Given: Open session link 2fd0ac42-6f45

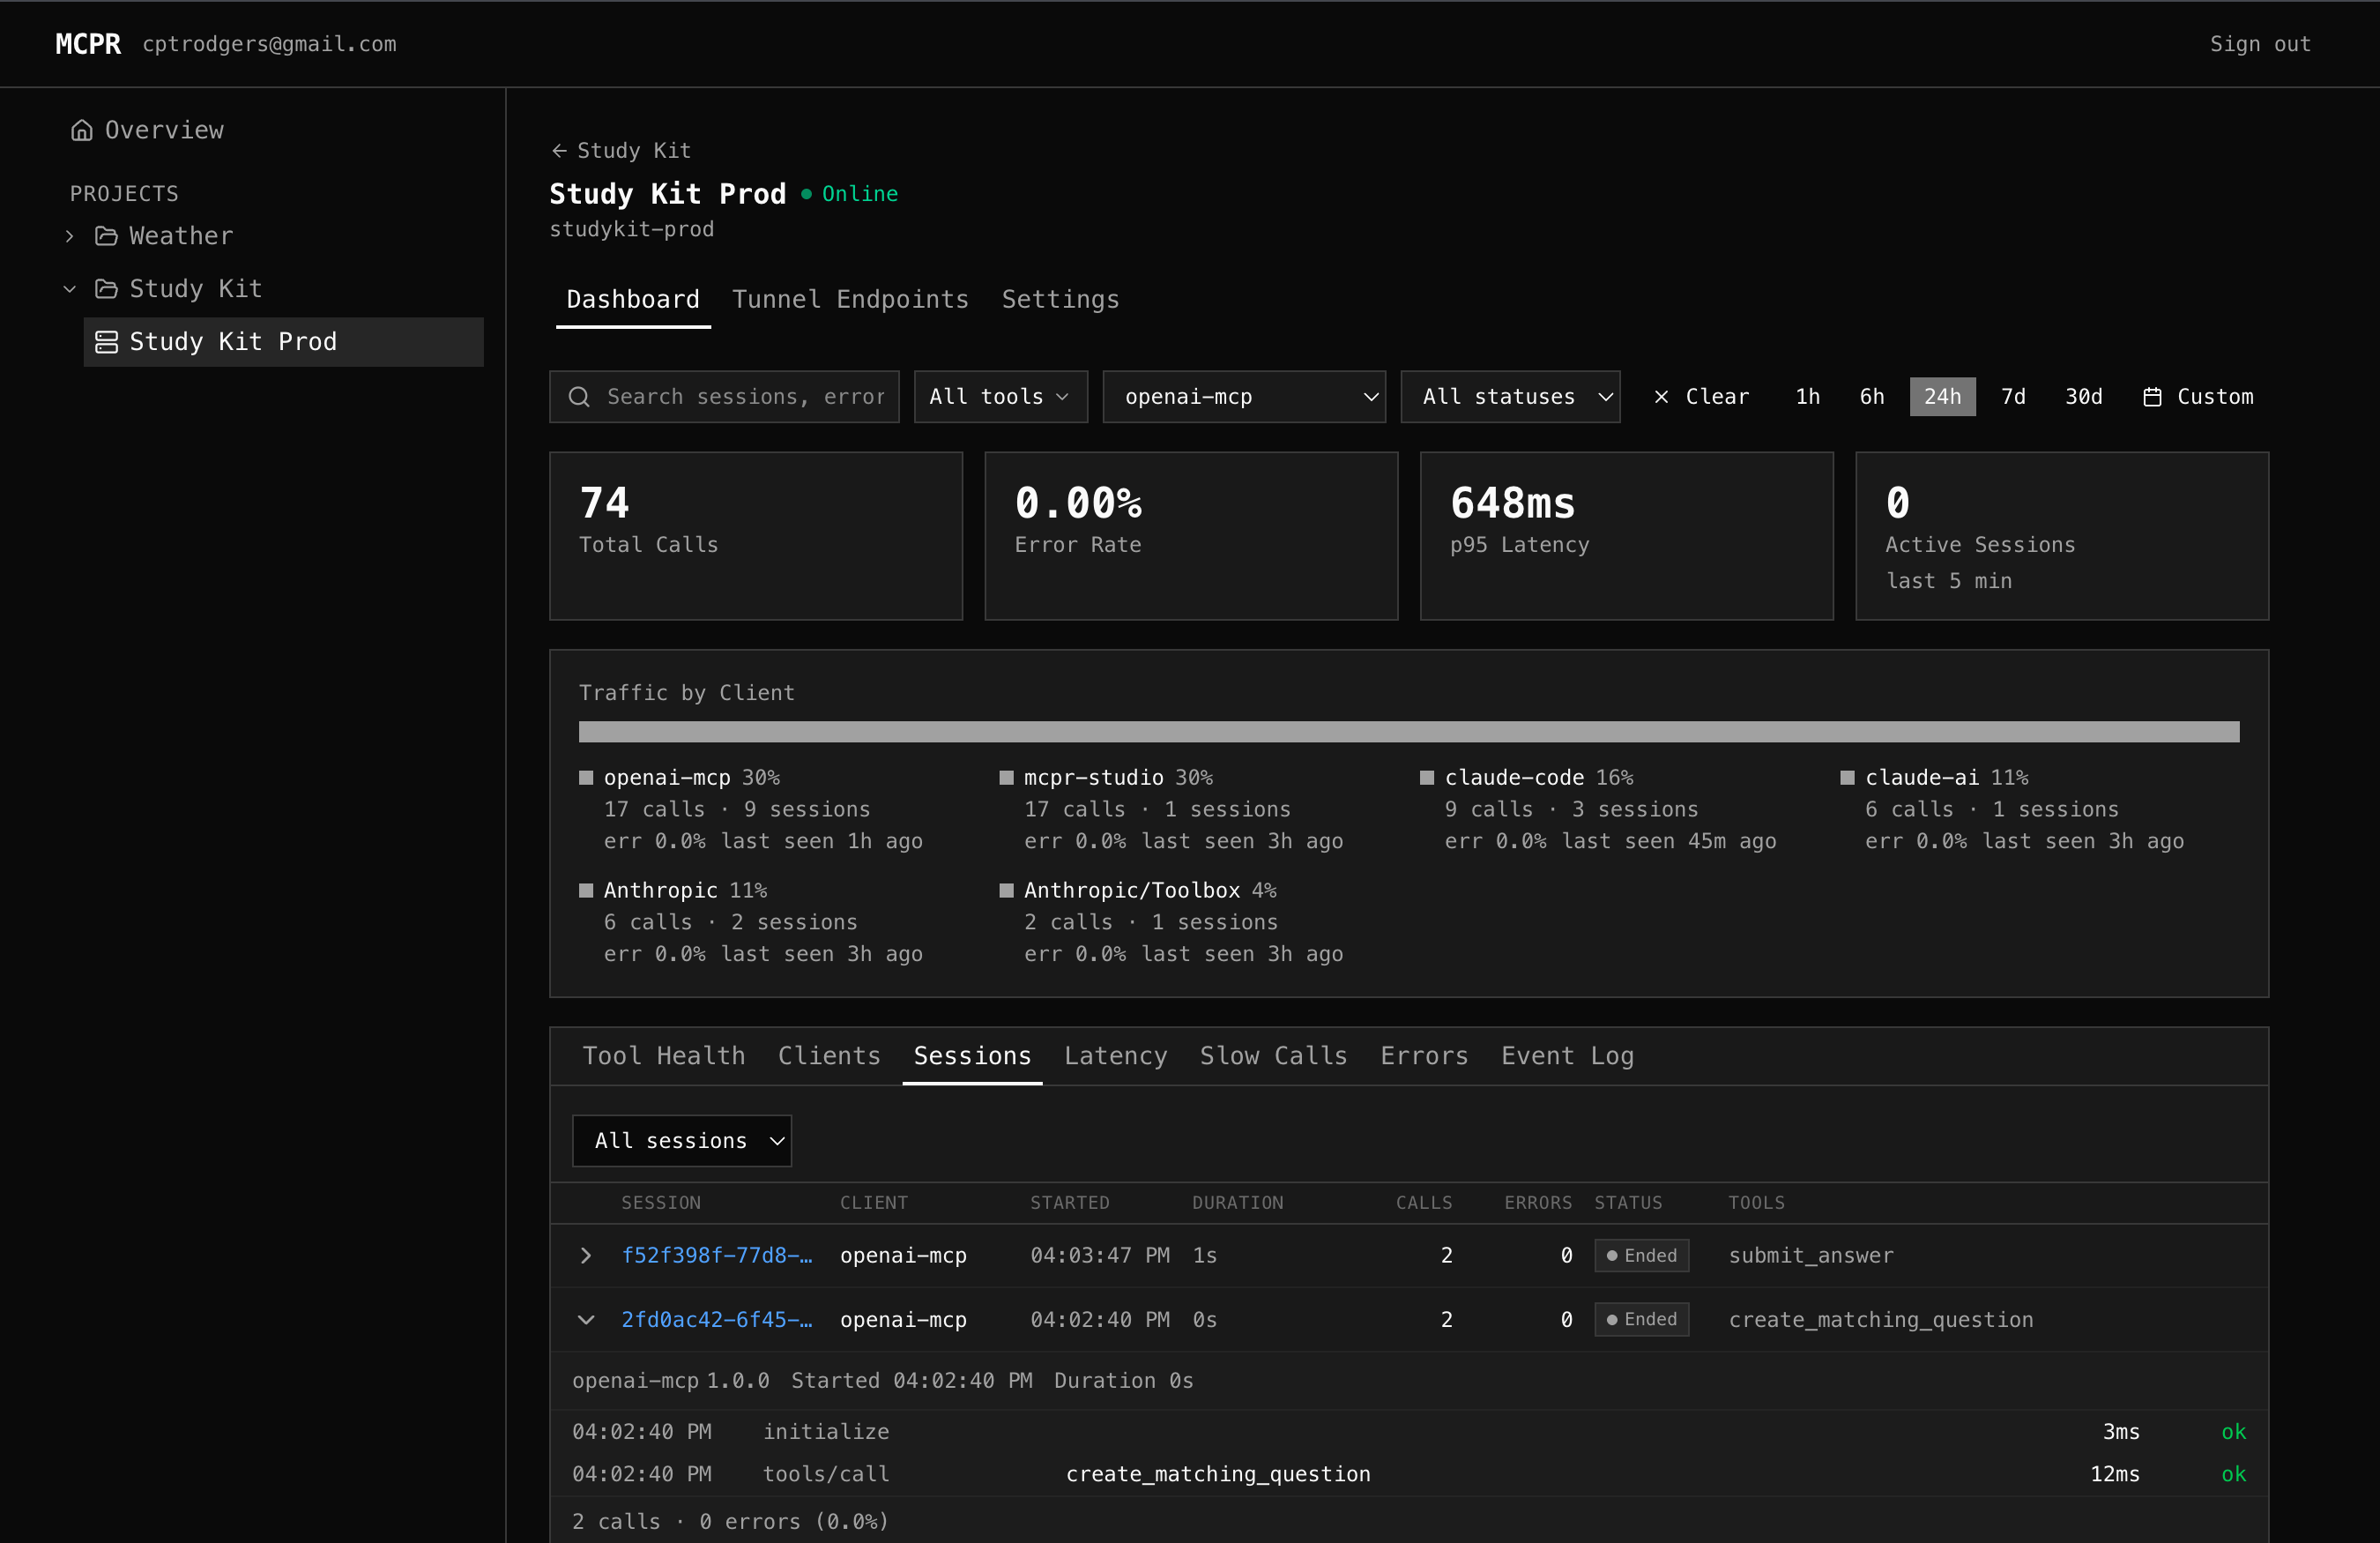Looking at the screenshot, I should pyautogui.click(x=716, y=1319).
